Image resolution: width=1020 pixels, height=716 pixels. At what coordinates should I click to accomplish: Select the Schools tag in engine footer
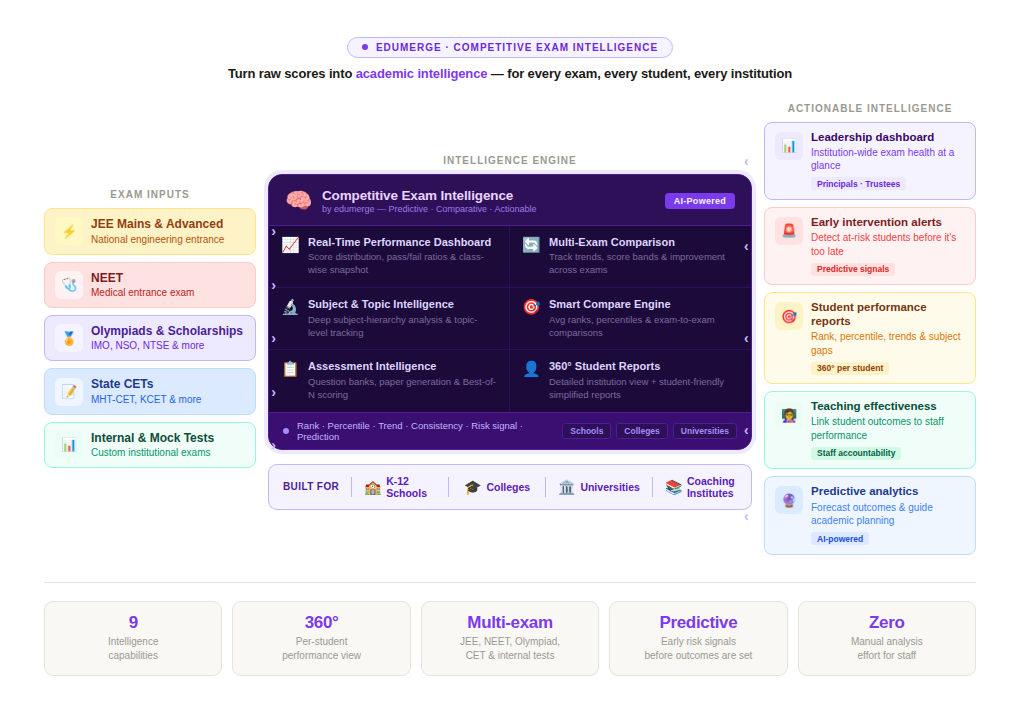coord(586,431)
